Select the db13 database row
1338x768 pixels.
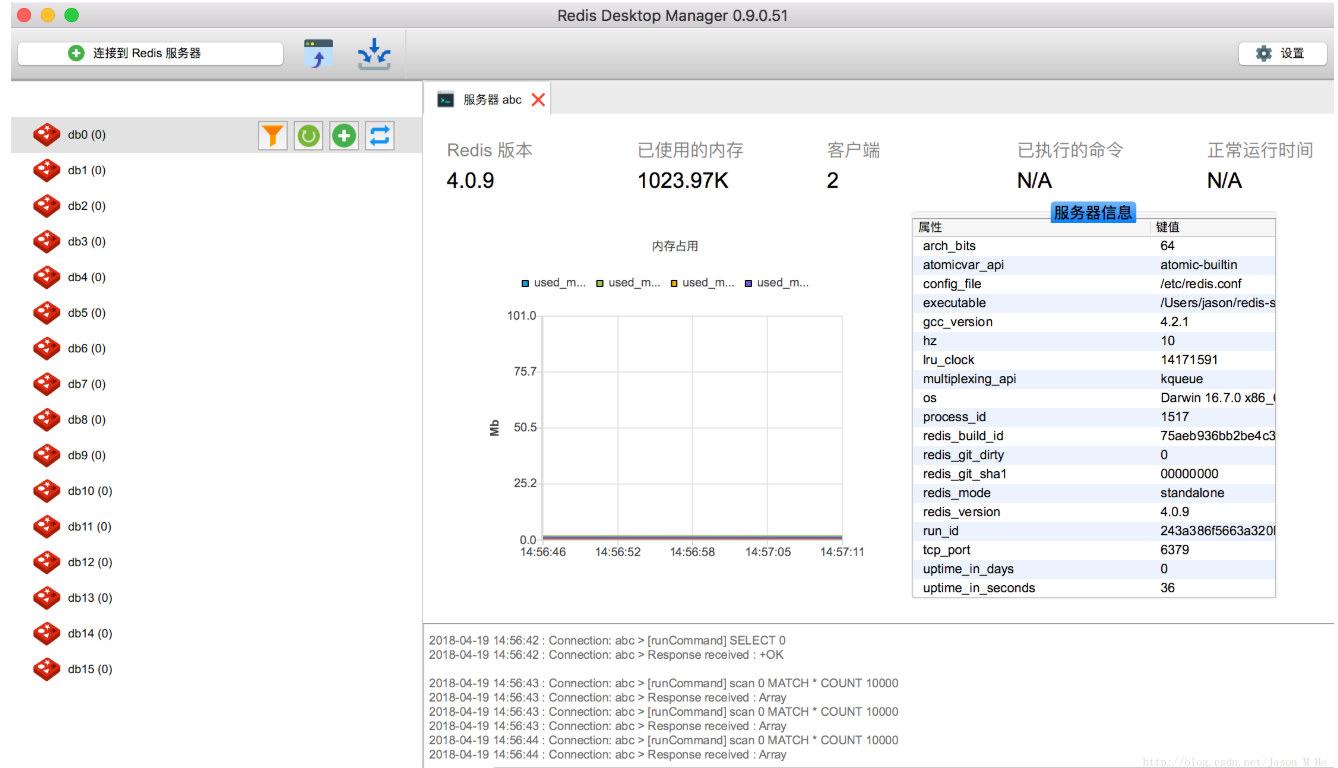click(x=217, y=598)
